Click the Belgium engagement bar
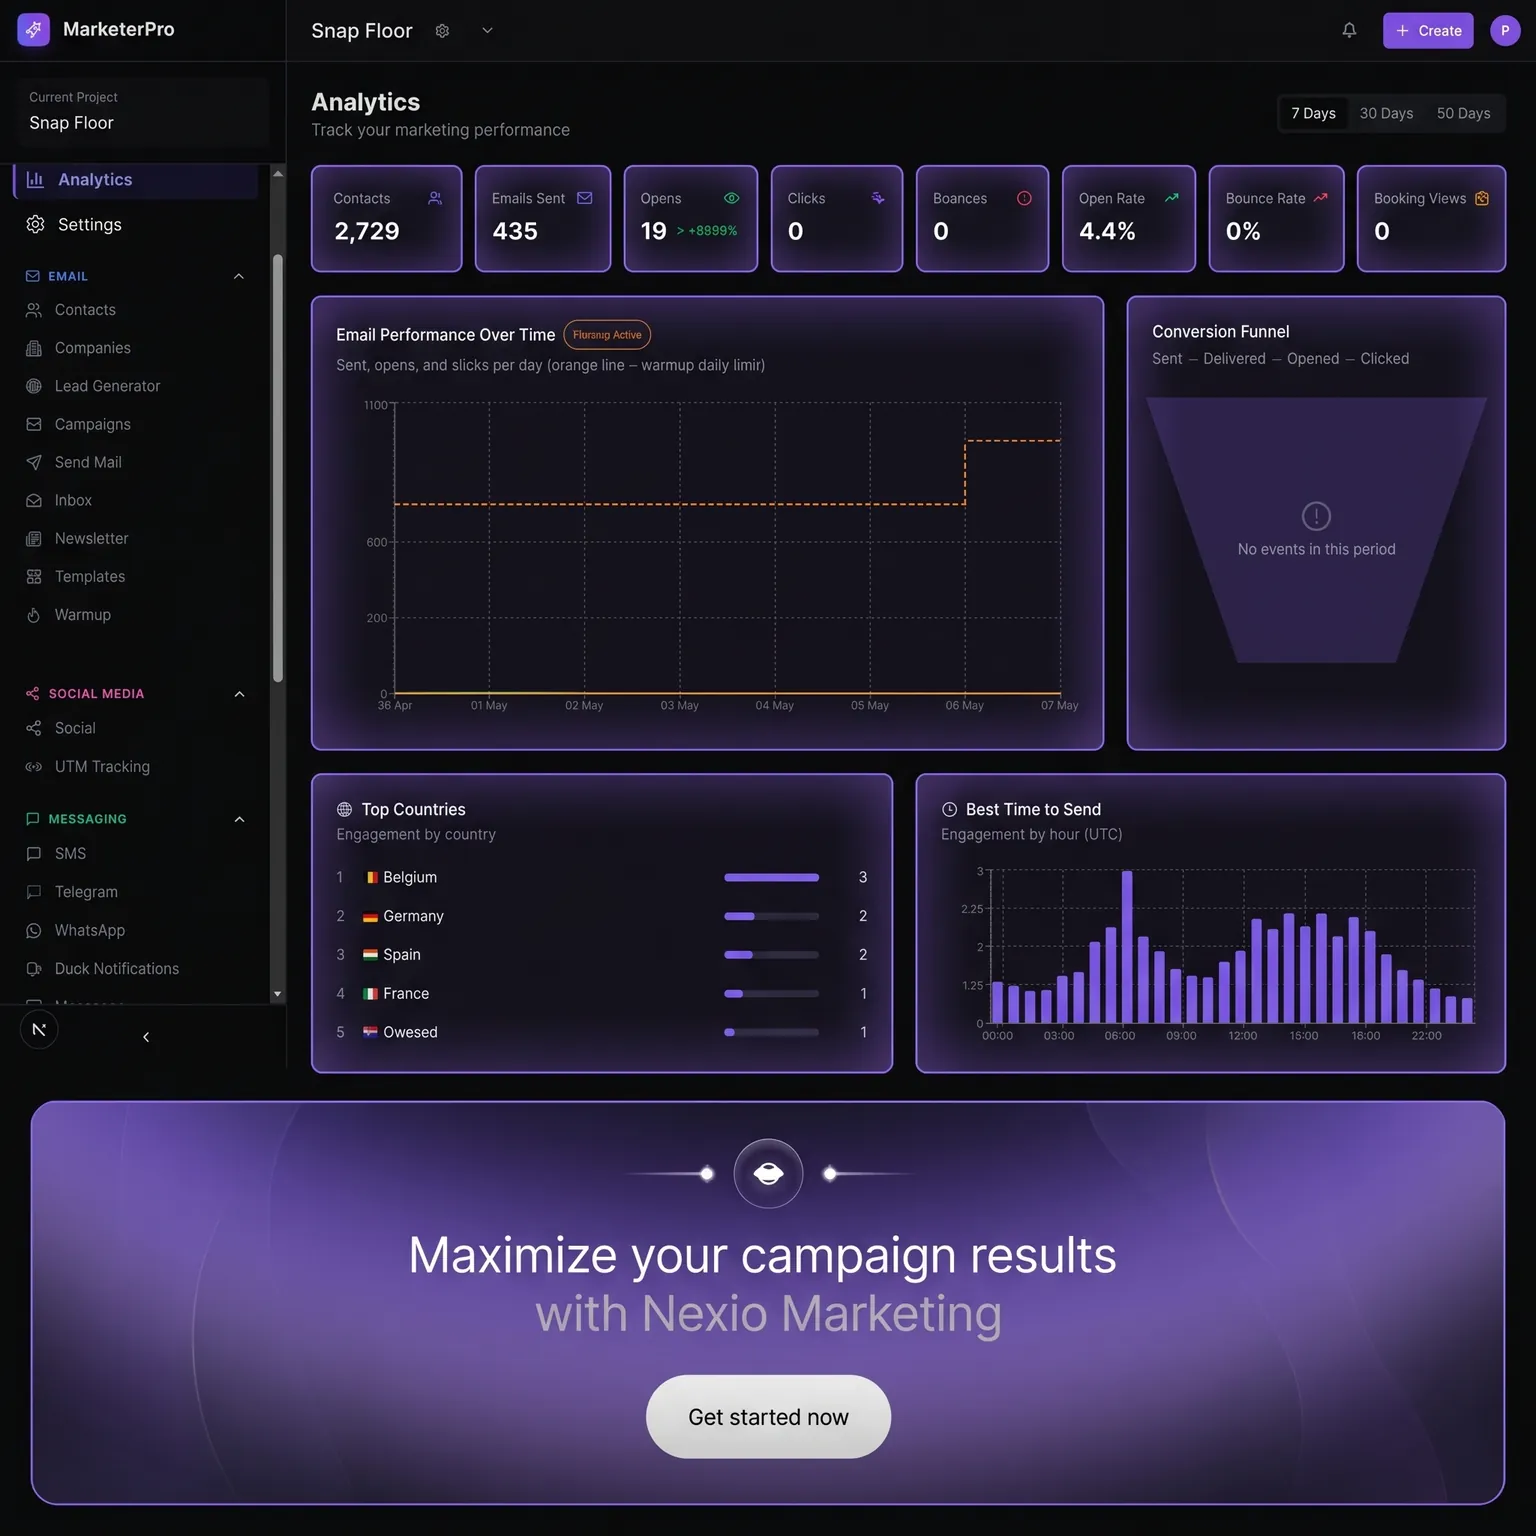 (771, 877)
